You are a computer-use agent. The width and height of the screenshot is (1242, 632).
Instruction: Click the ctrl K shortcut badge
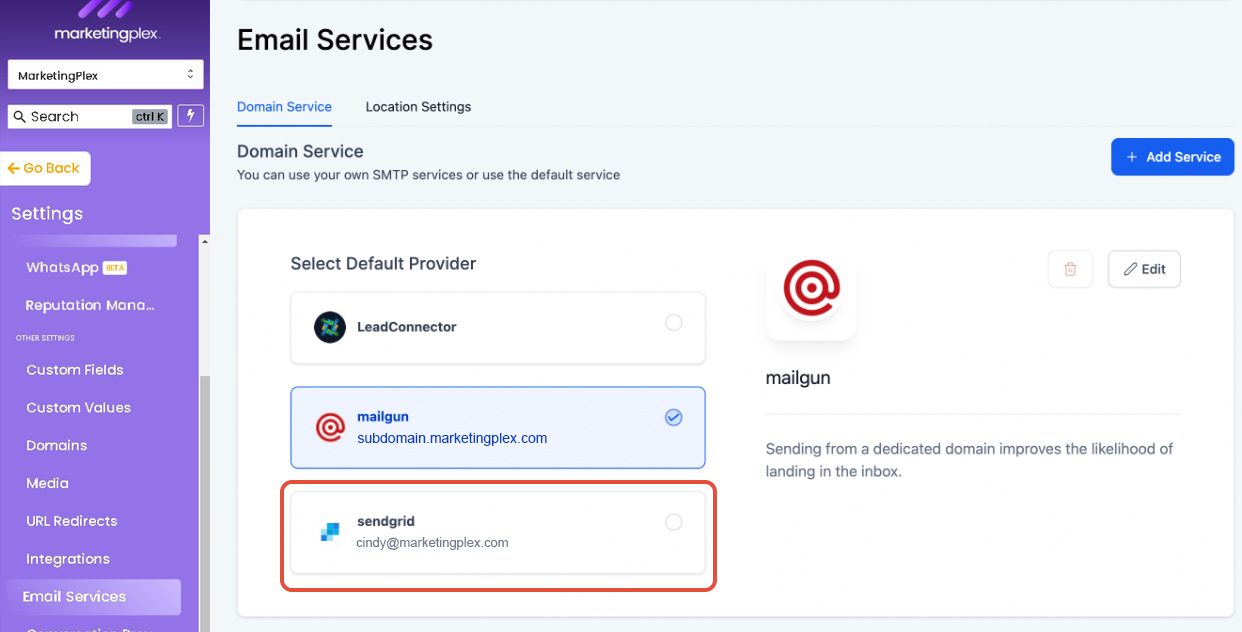[x=149, y=117]
